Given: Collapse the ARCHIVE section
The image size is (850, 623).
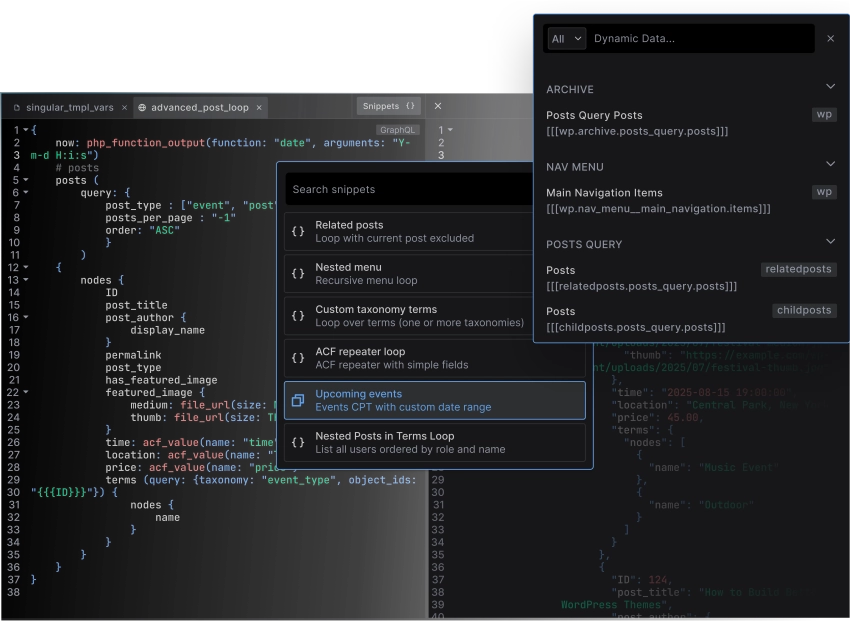Looking at the screenshot, I should tap(831, 89).
